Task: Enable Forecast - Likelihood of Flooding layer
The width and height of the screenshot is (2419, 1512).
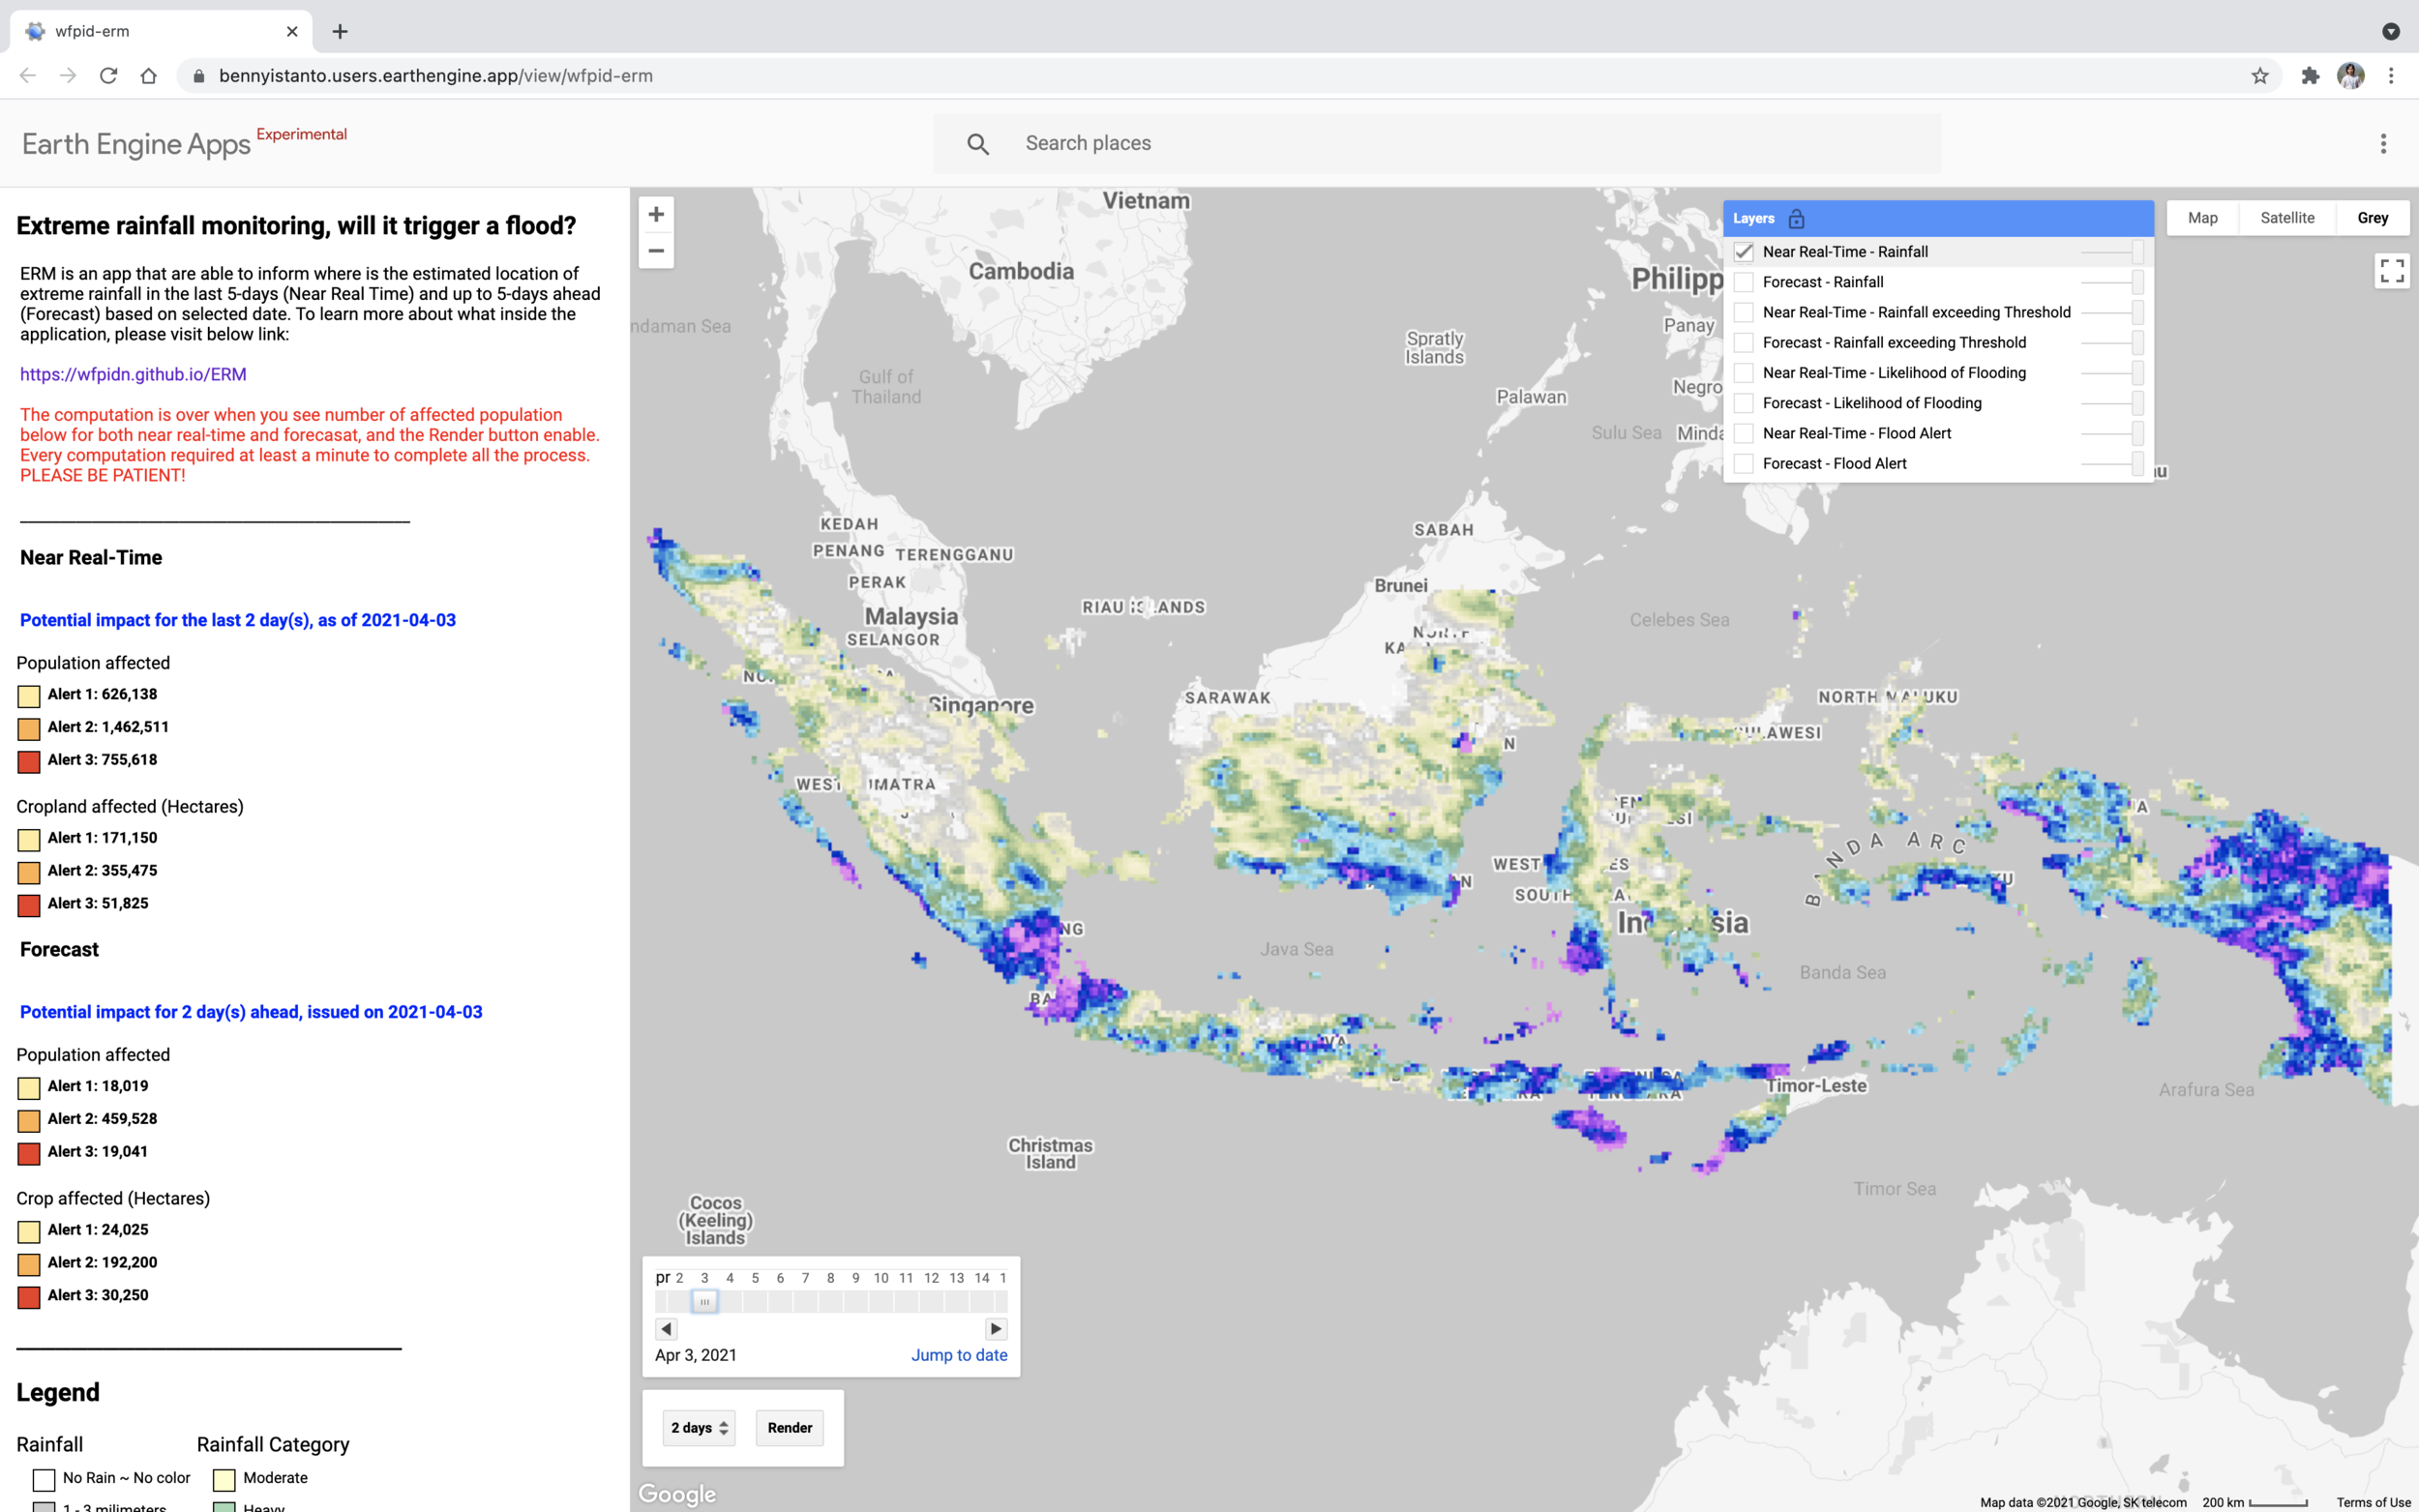Action: [1744, 403]
